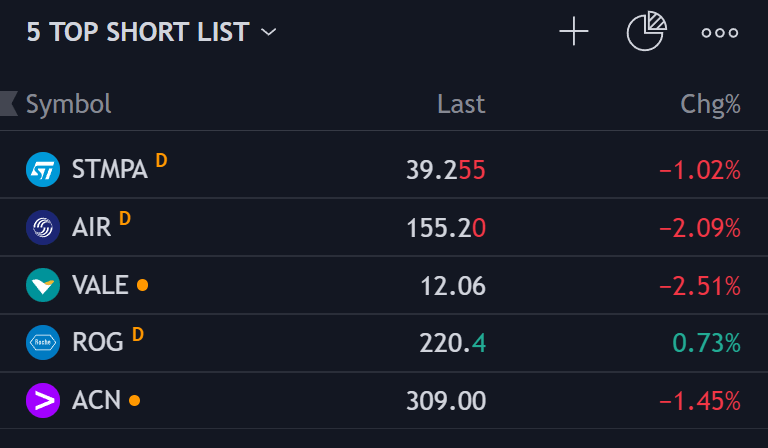This screenshot has height=448, width=768.
Task: Click the orange dot next to VALE
Action: coord(143,285)
